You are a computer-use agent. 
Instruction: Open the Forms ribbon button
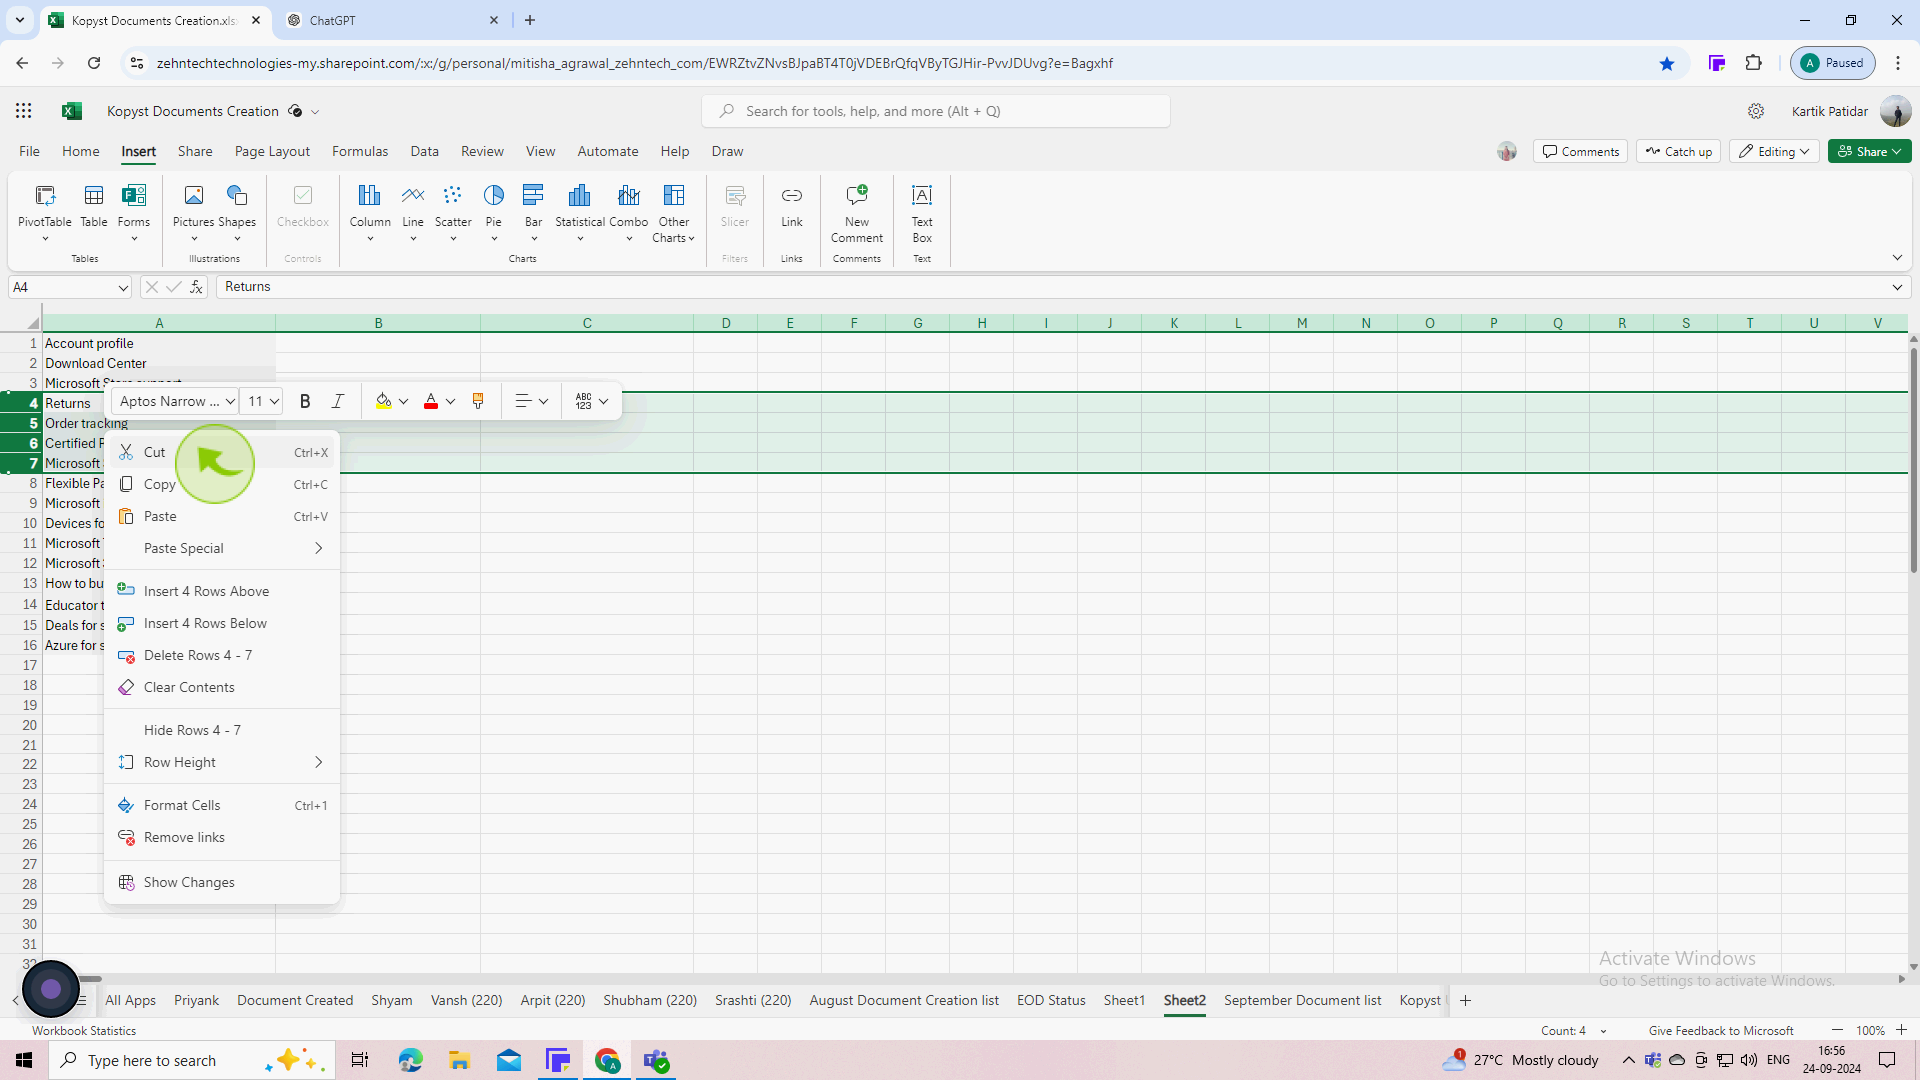[134, 211]
